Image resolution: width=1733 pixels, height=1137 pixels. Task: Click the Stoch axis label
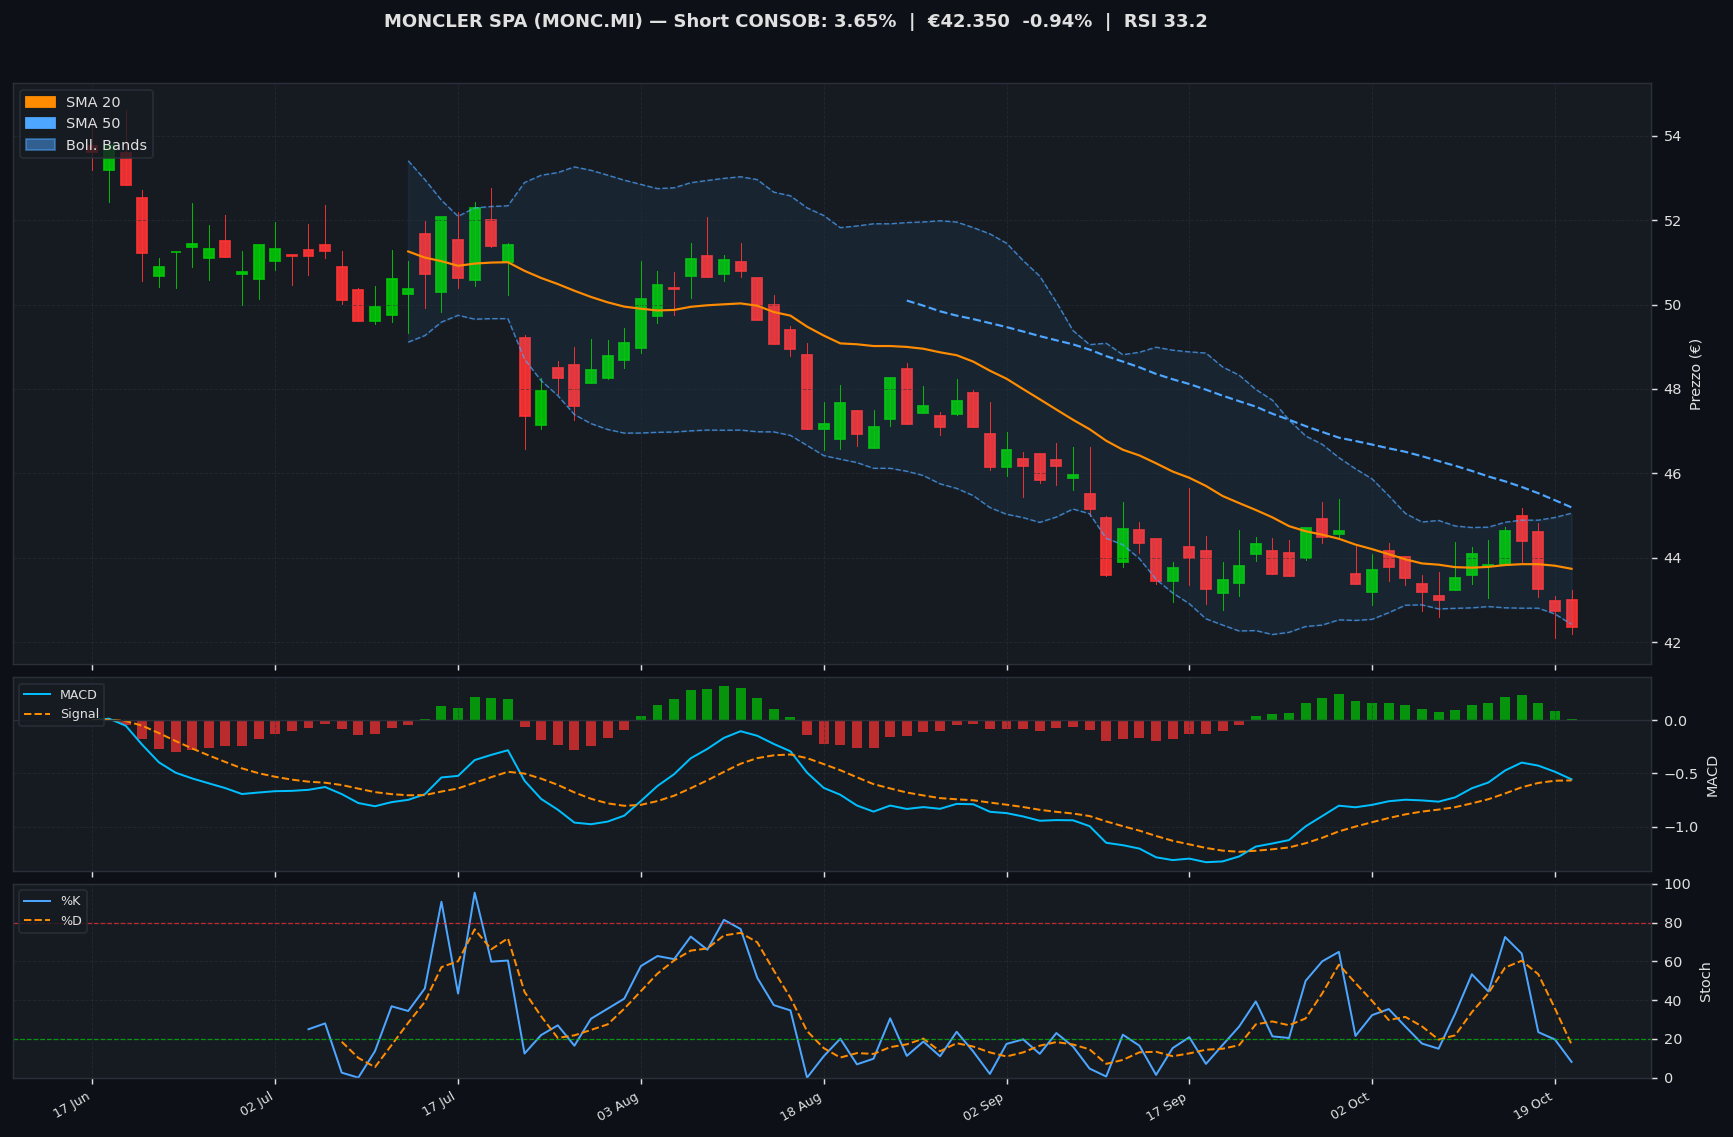1705,982
